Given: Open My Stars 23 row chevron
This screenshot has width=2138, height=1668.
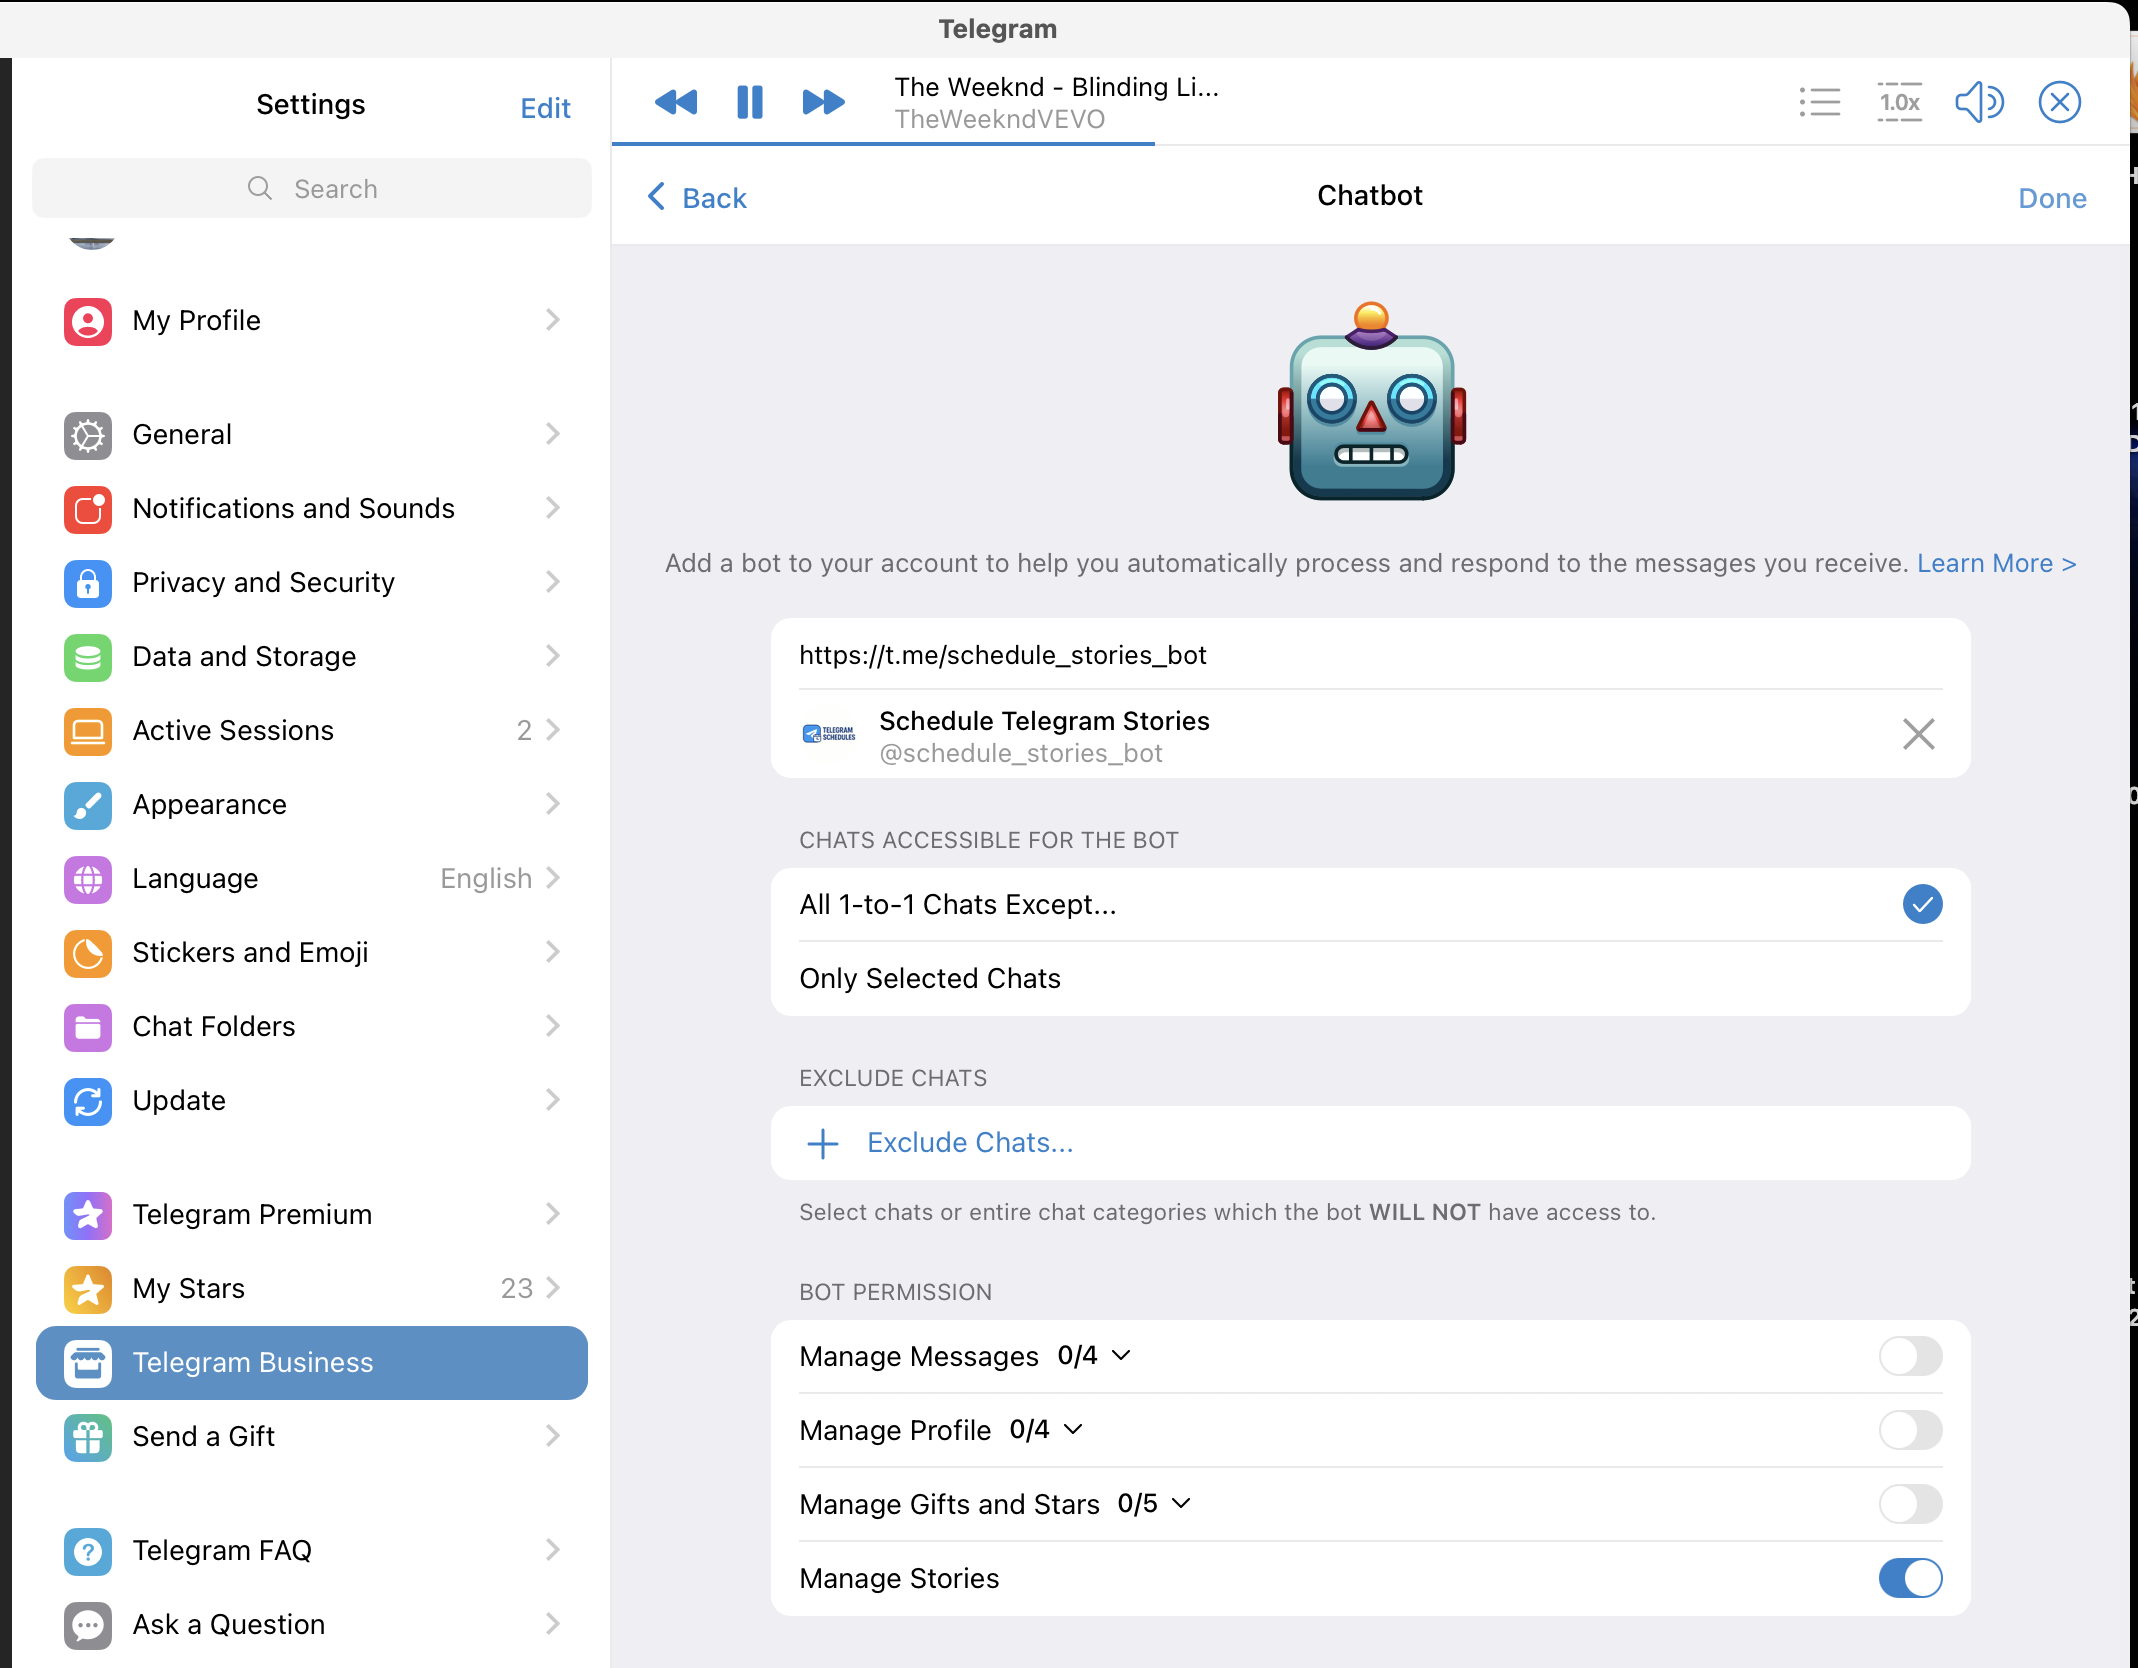Looking at the screenshot, I should click(553, 1288).
